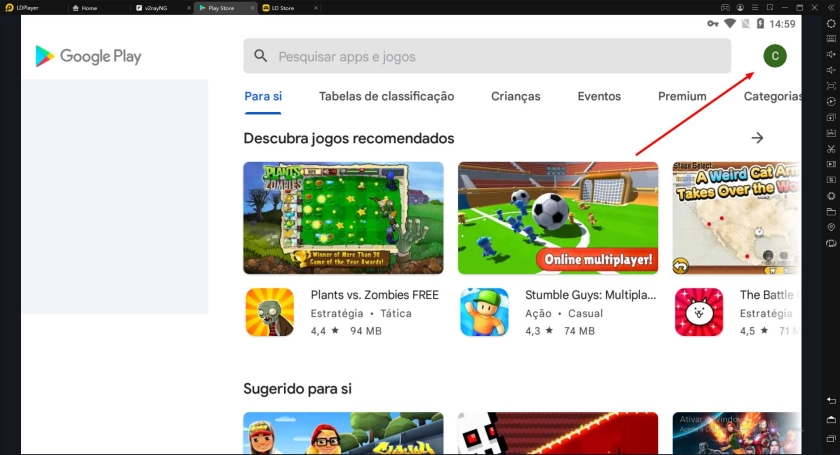Click the Descubra jogos recomendados heading
840x455 pixels.
click(x=349, y=138)
